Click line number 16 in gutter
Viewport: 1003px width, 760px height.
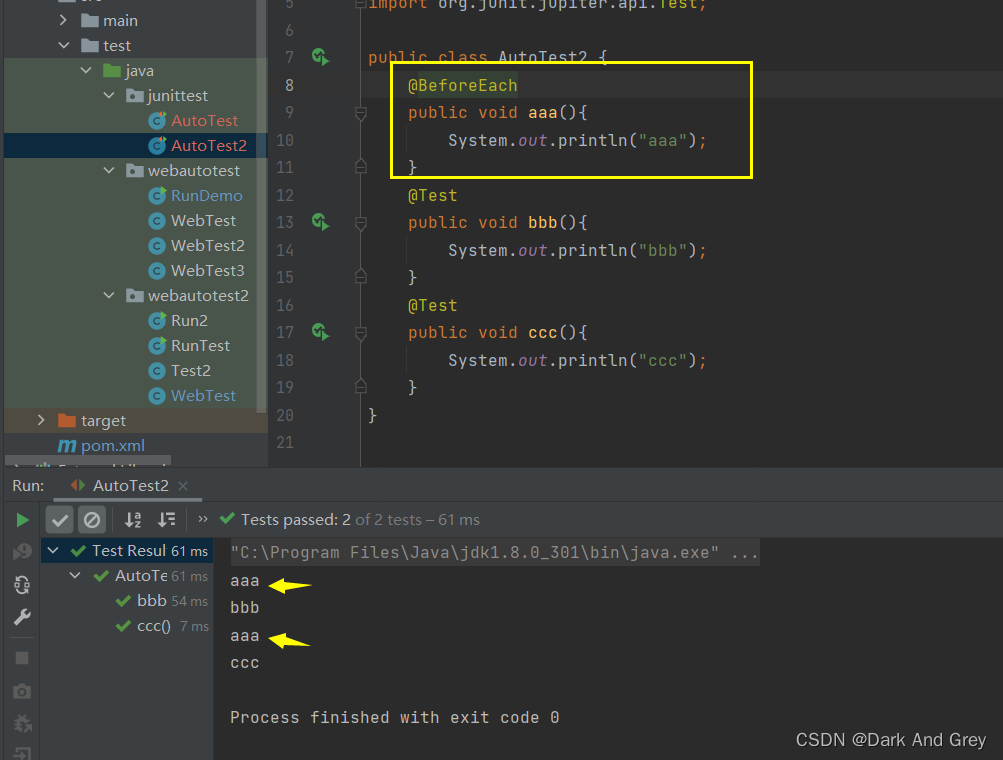point(285,305)
